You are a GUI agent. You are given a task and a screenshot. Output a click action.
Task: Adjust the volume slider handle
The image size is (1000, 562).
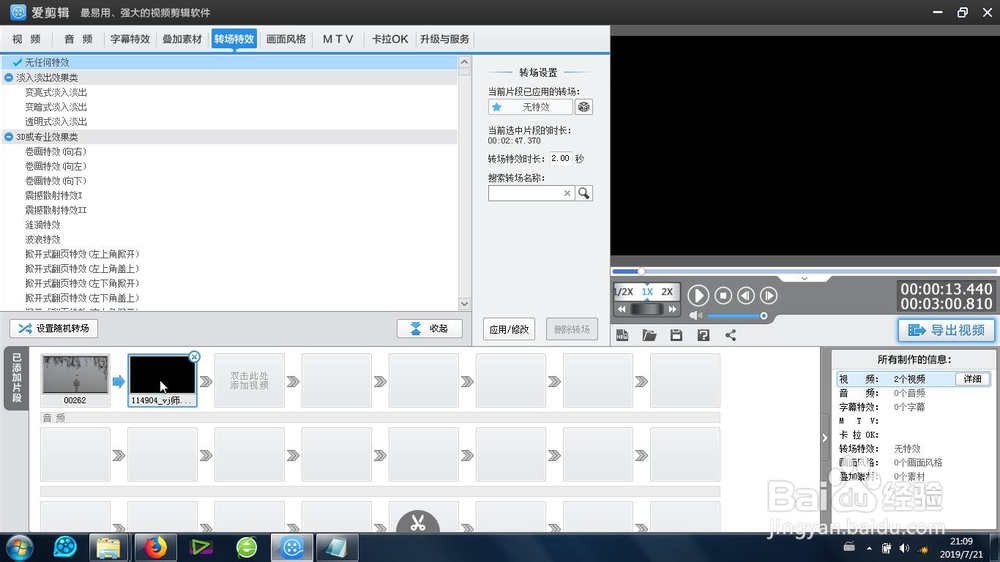click(763, 316)
